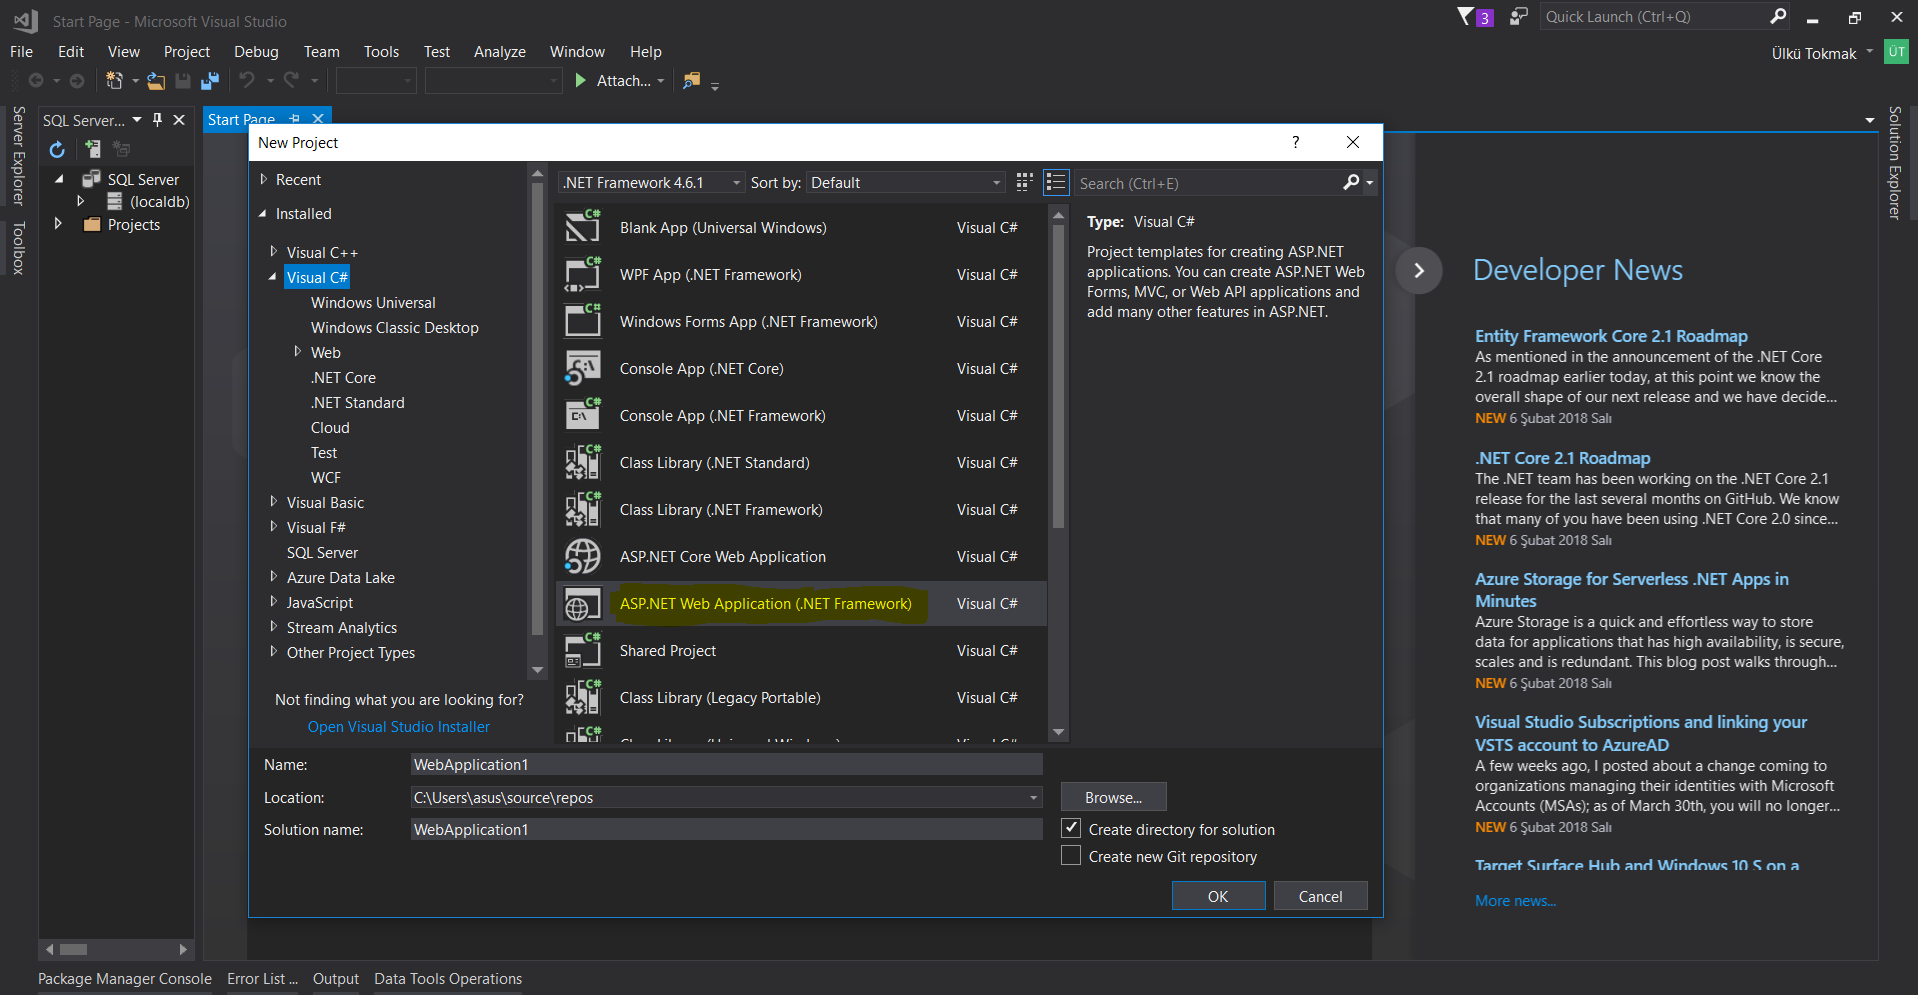
Task: Open Visual Studio Installer link
Action: pos(399,726)
